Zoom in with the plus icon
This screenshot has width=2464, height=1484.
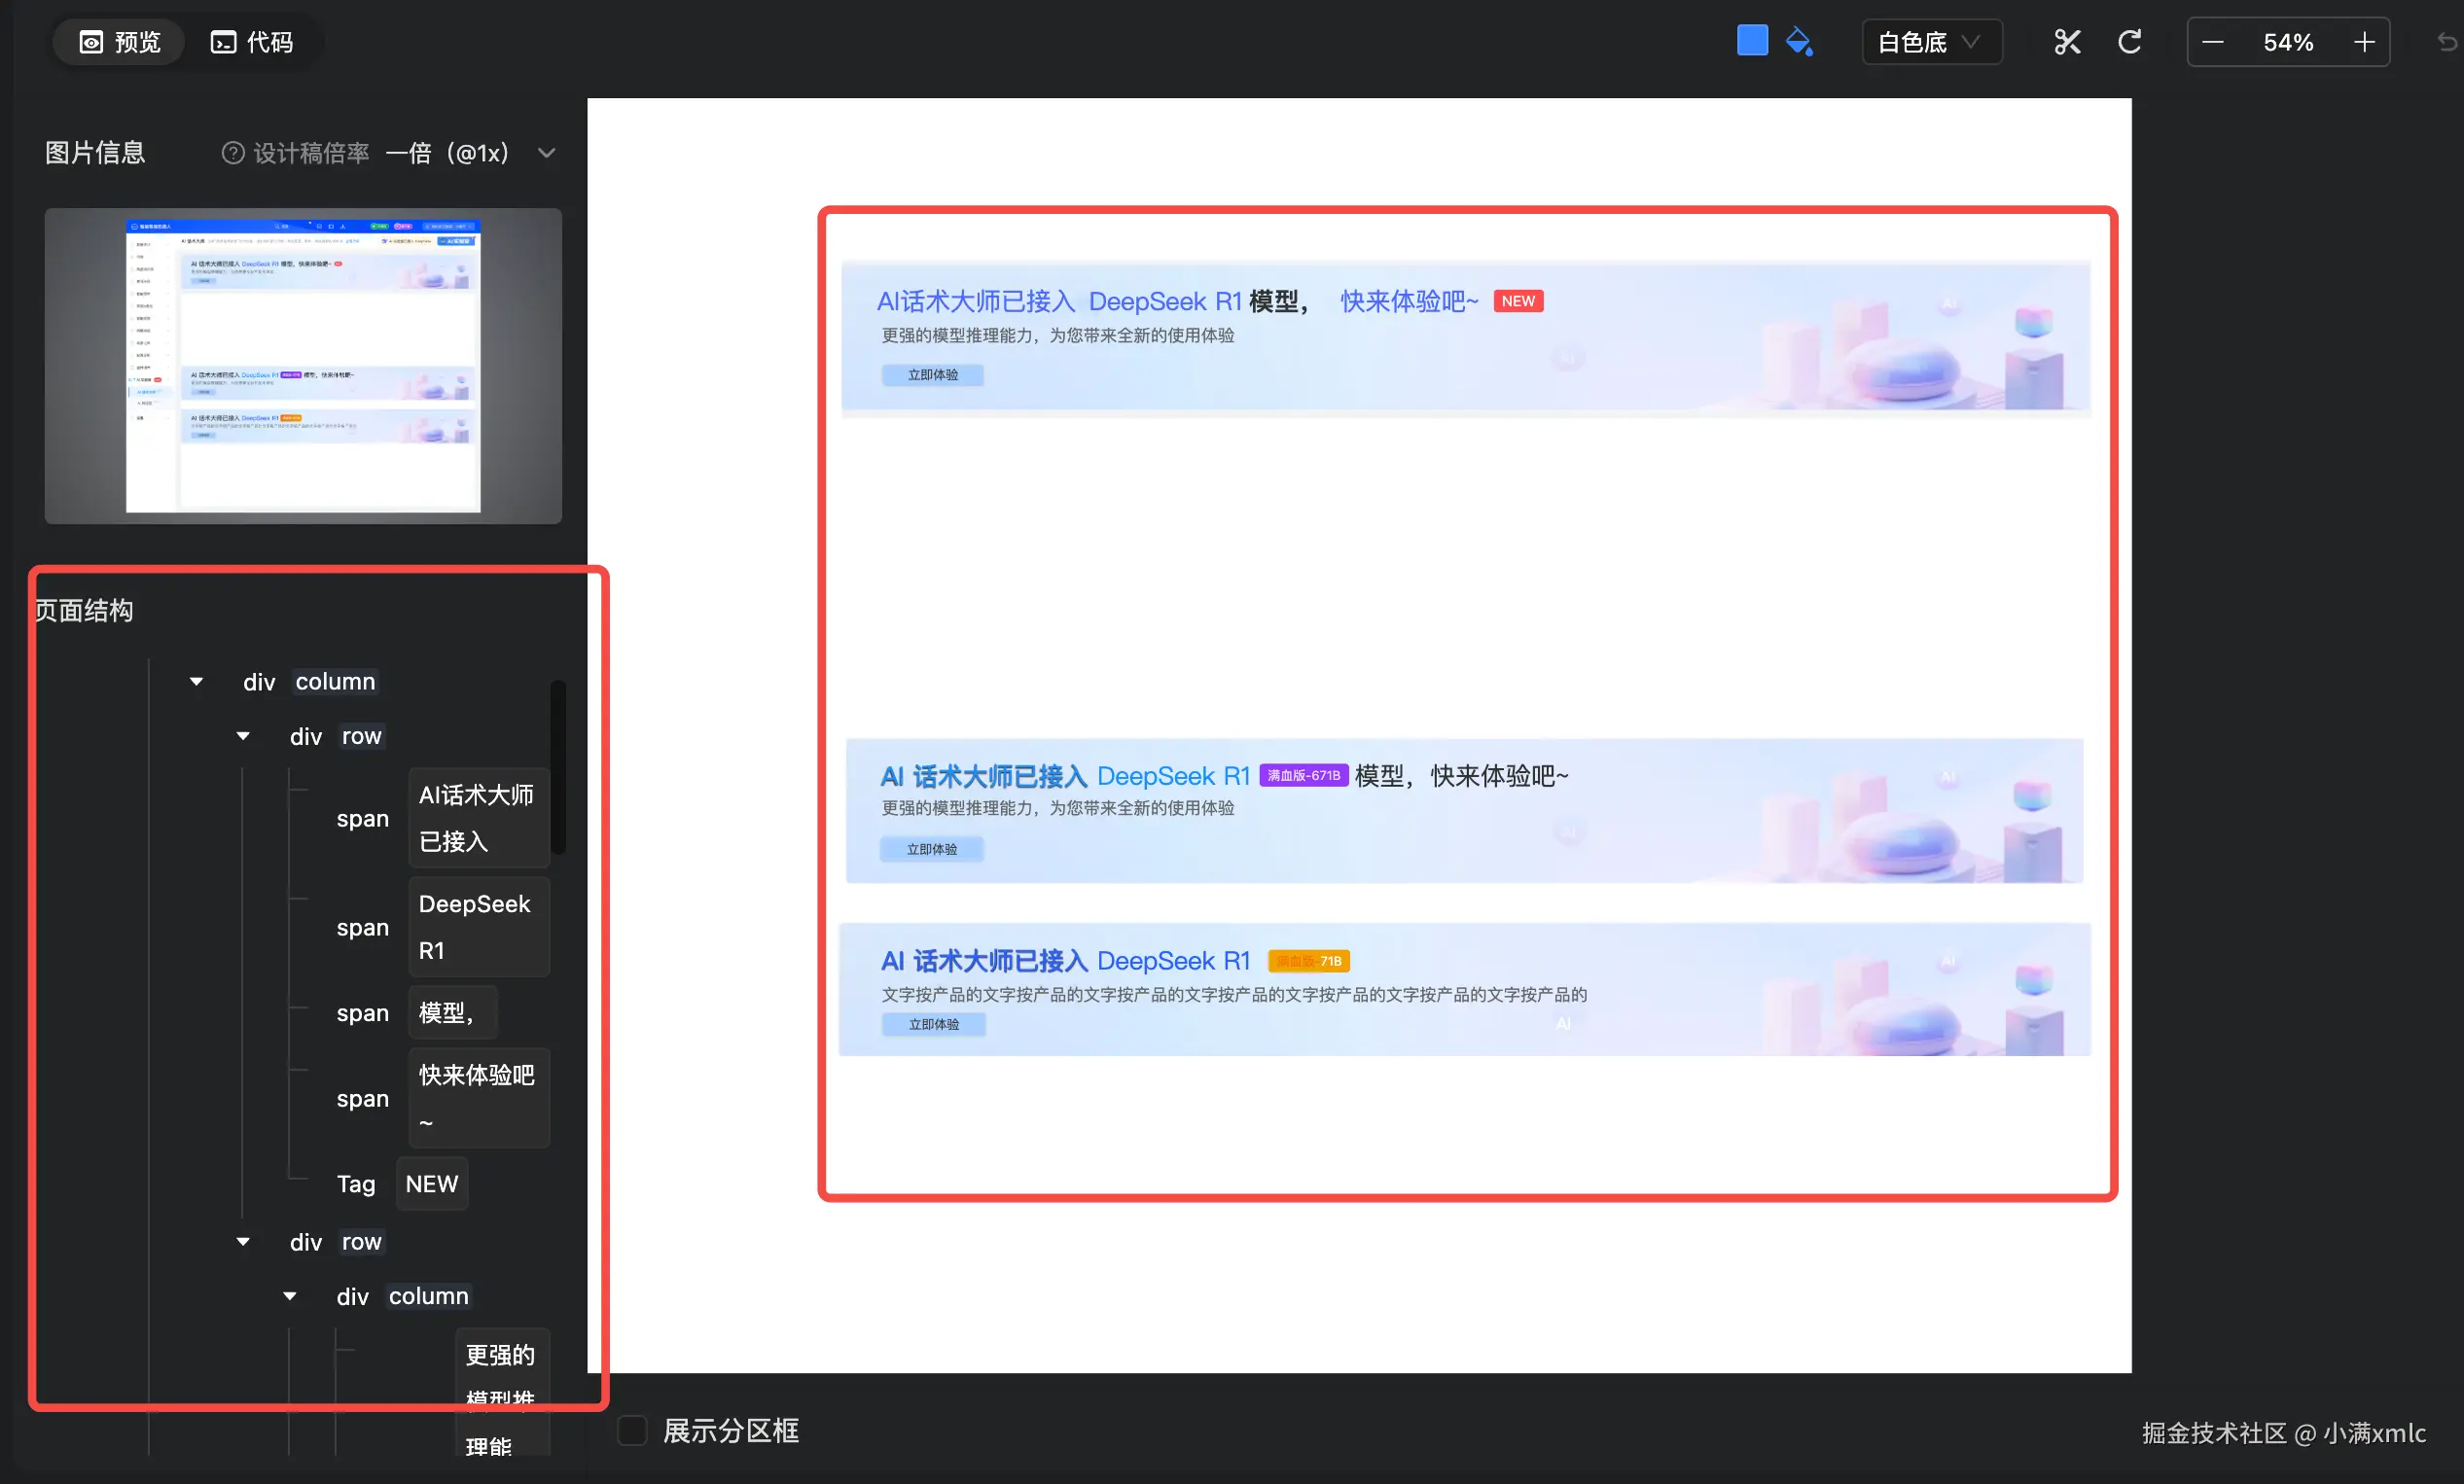[x=2364, y=42]
